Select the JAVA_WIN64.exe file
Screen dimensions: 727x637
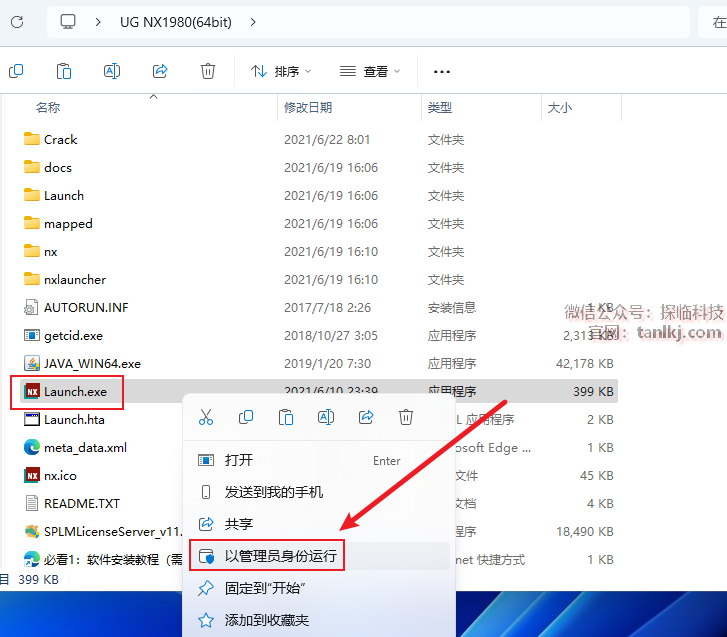[x=92, y=363]
